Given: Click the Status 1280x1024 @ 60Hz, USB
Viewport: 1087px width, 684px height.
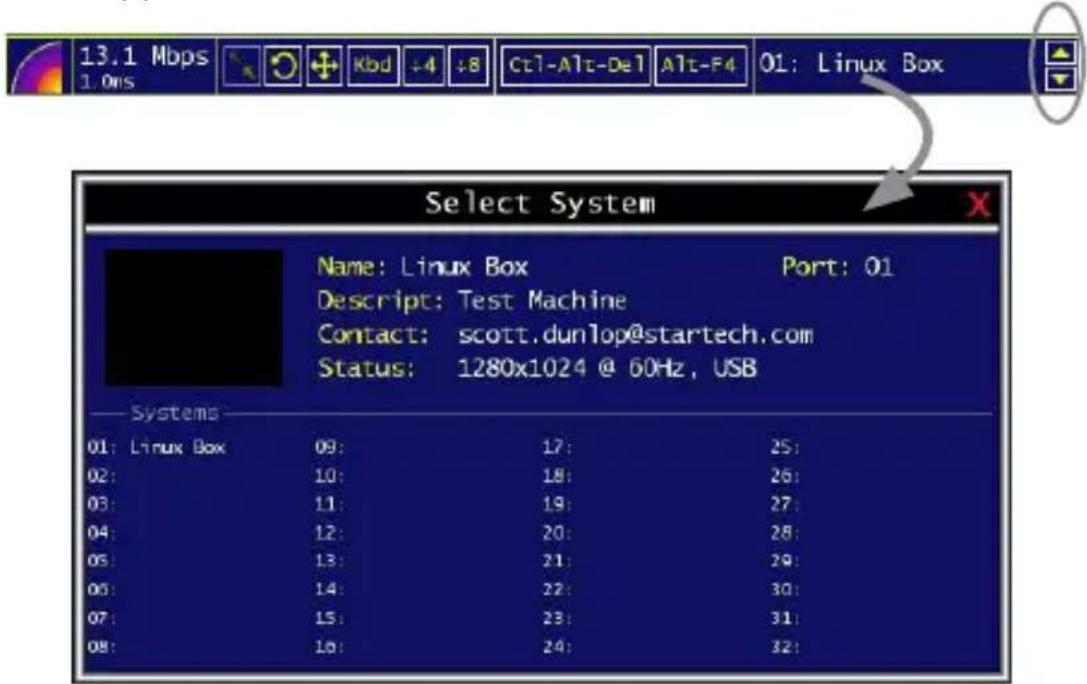Looking at the screenshot, I should [x=607, y=368].
